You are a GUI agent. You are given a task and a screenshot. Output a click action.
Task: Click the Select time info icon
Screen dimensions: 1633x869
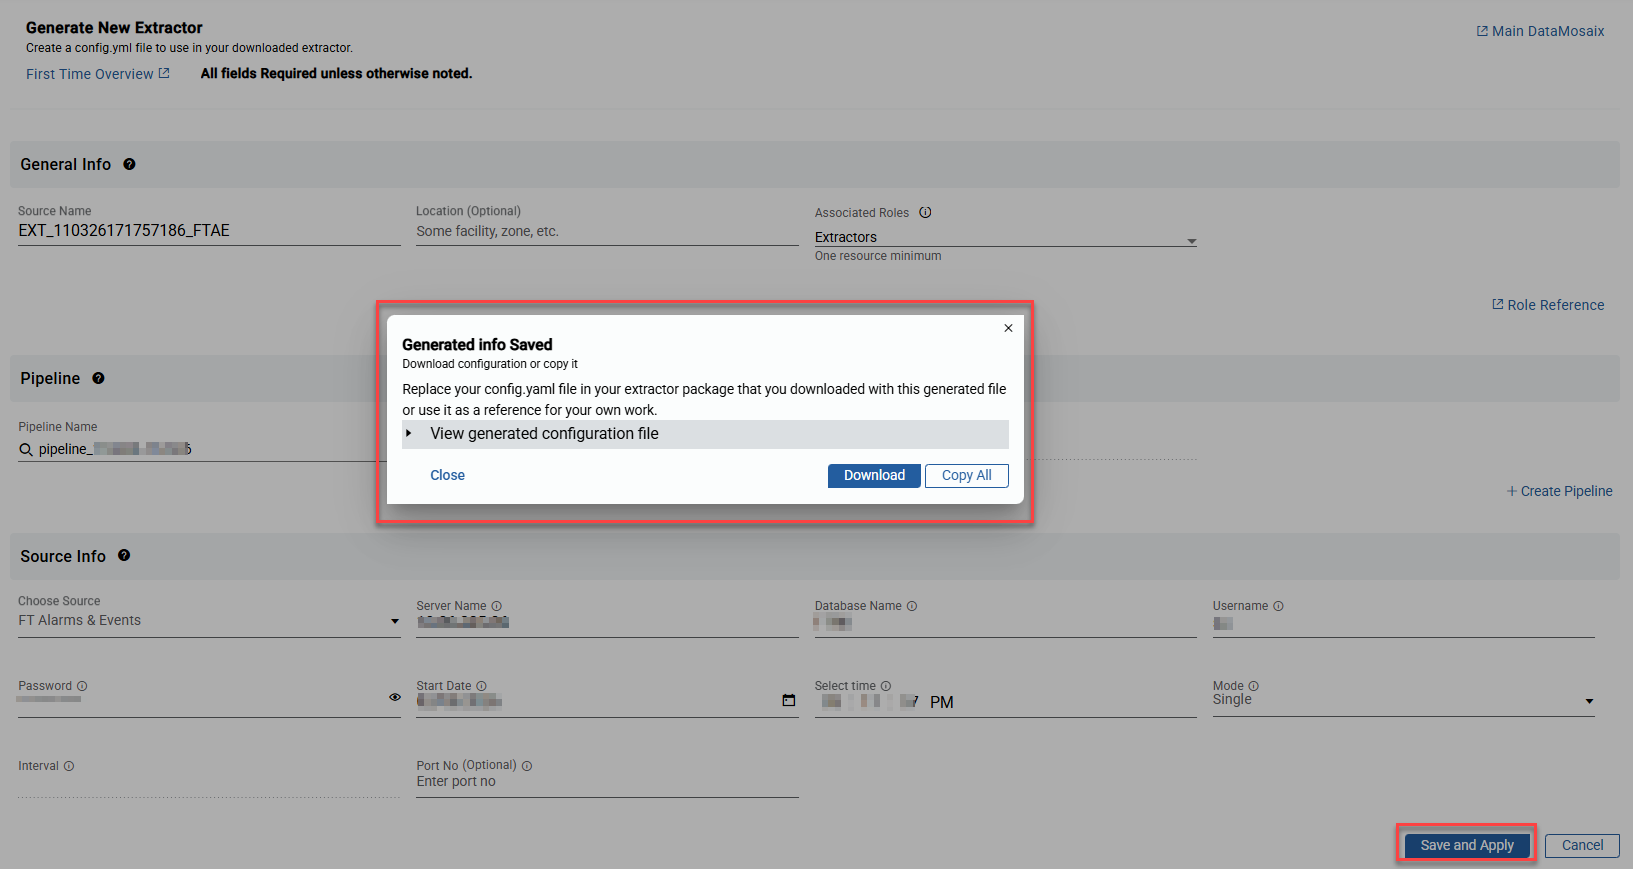point(886,686)
